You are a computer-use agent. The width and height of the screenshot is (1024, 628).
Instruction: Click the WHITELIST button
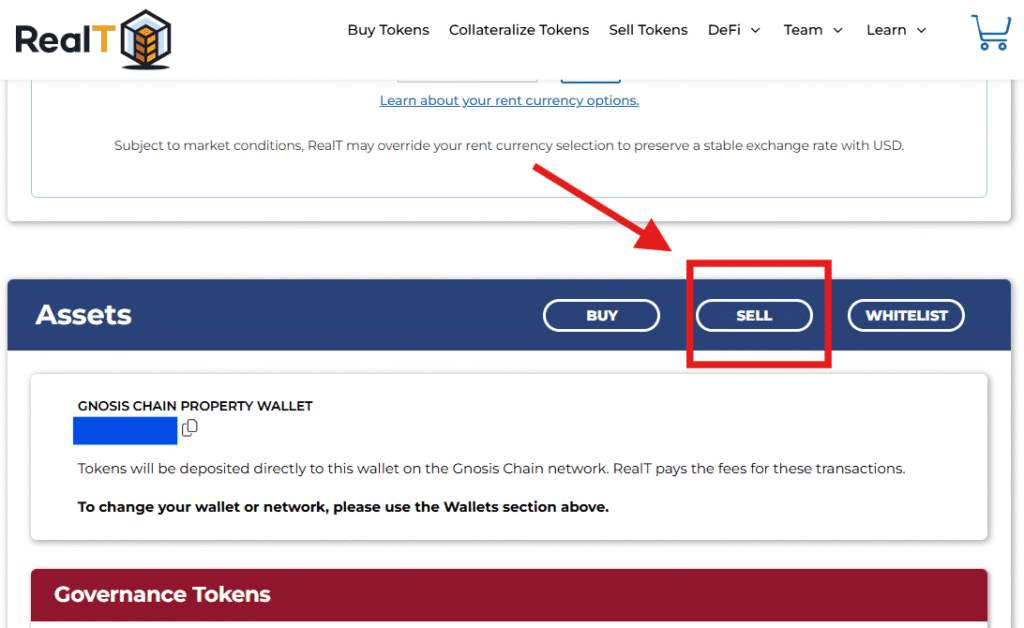coord(906,315)
